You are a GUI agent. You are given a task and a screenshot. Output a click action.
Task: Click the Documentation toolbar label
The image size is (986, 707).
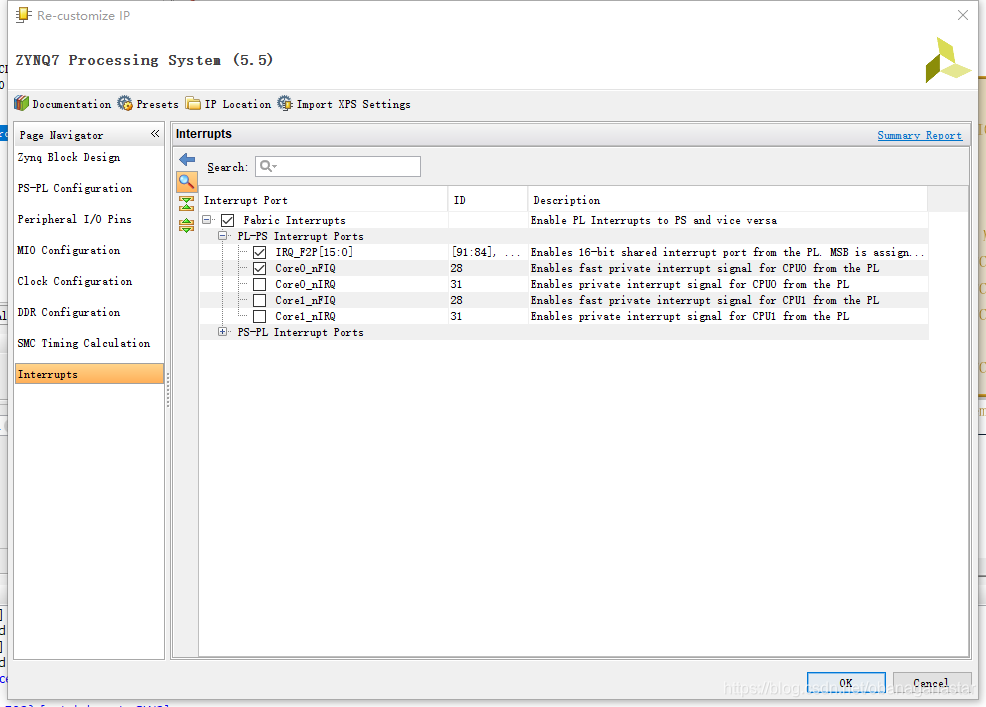(72, 104)
